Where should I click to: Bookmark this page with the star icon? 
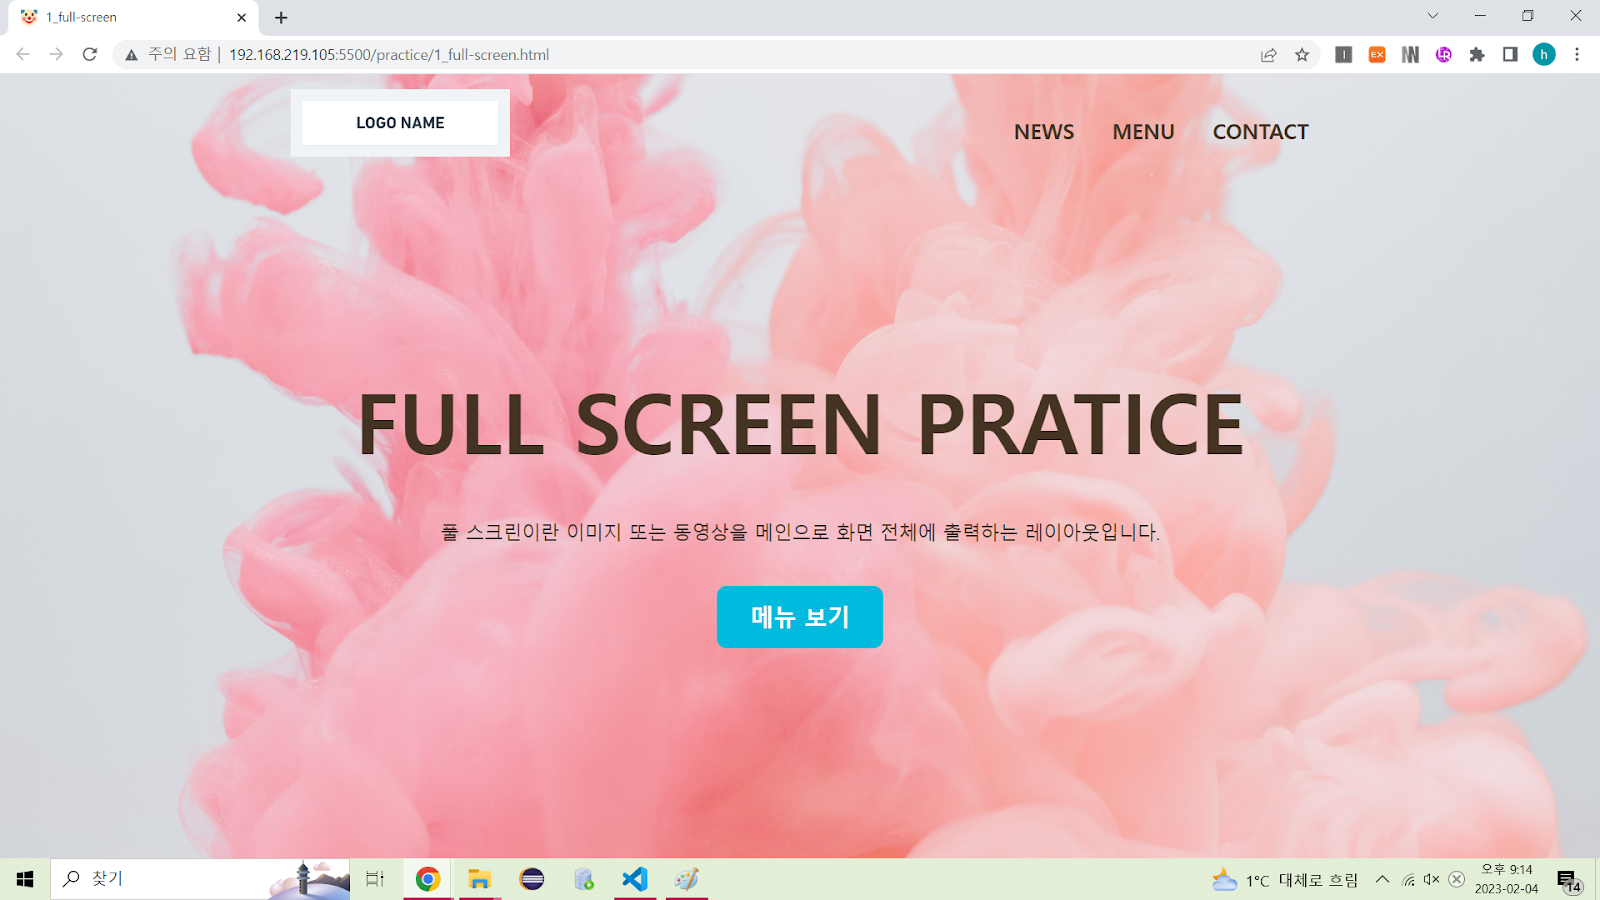pyautogui.click(x=1302, y=55)
